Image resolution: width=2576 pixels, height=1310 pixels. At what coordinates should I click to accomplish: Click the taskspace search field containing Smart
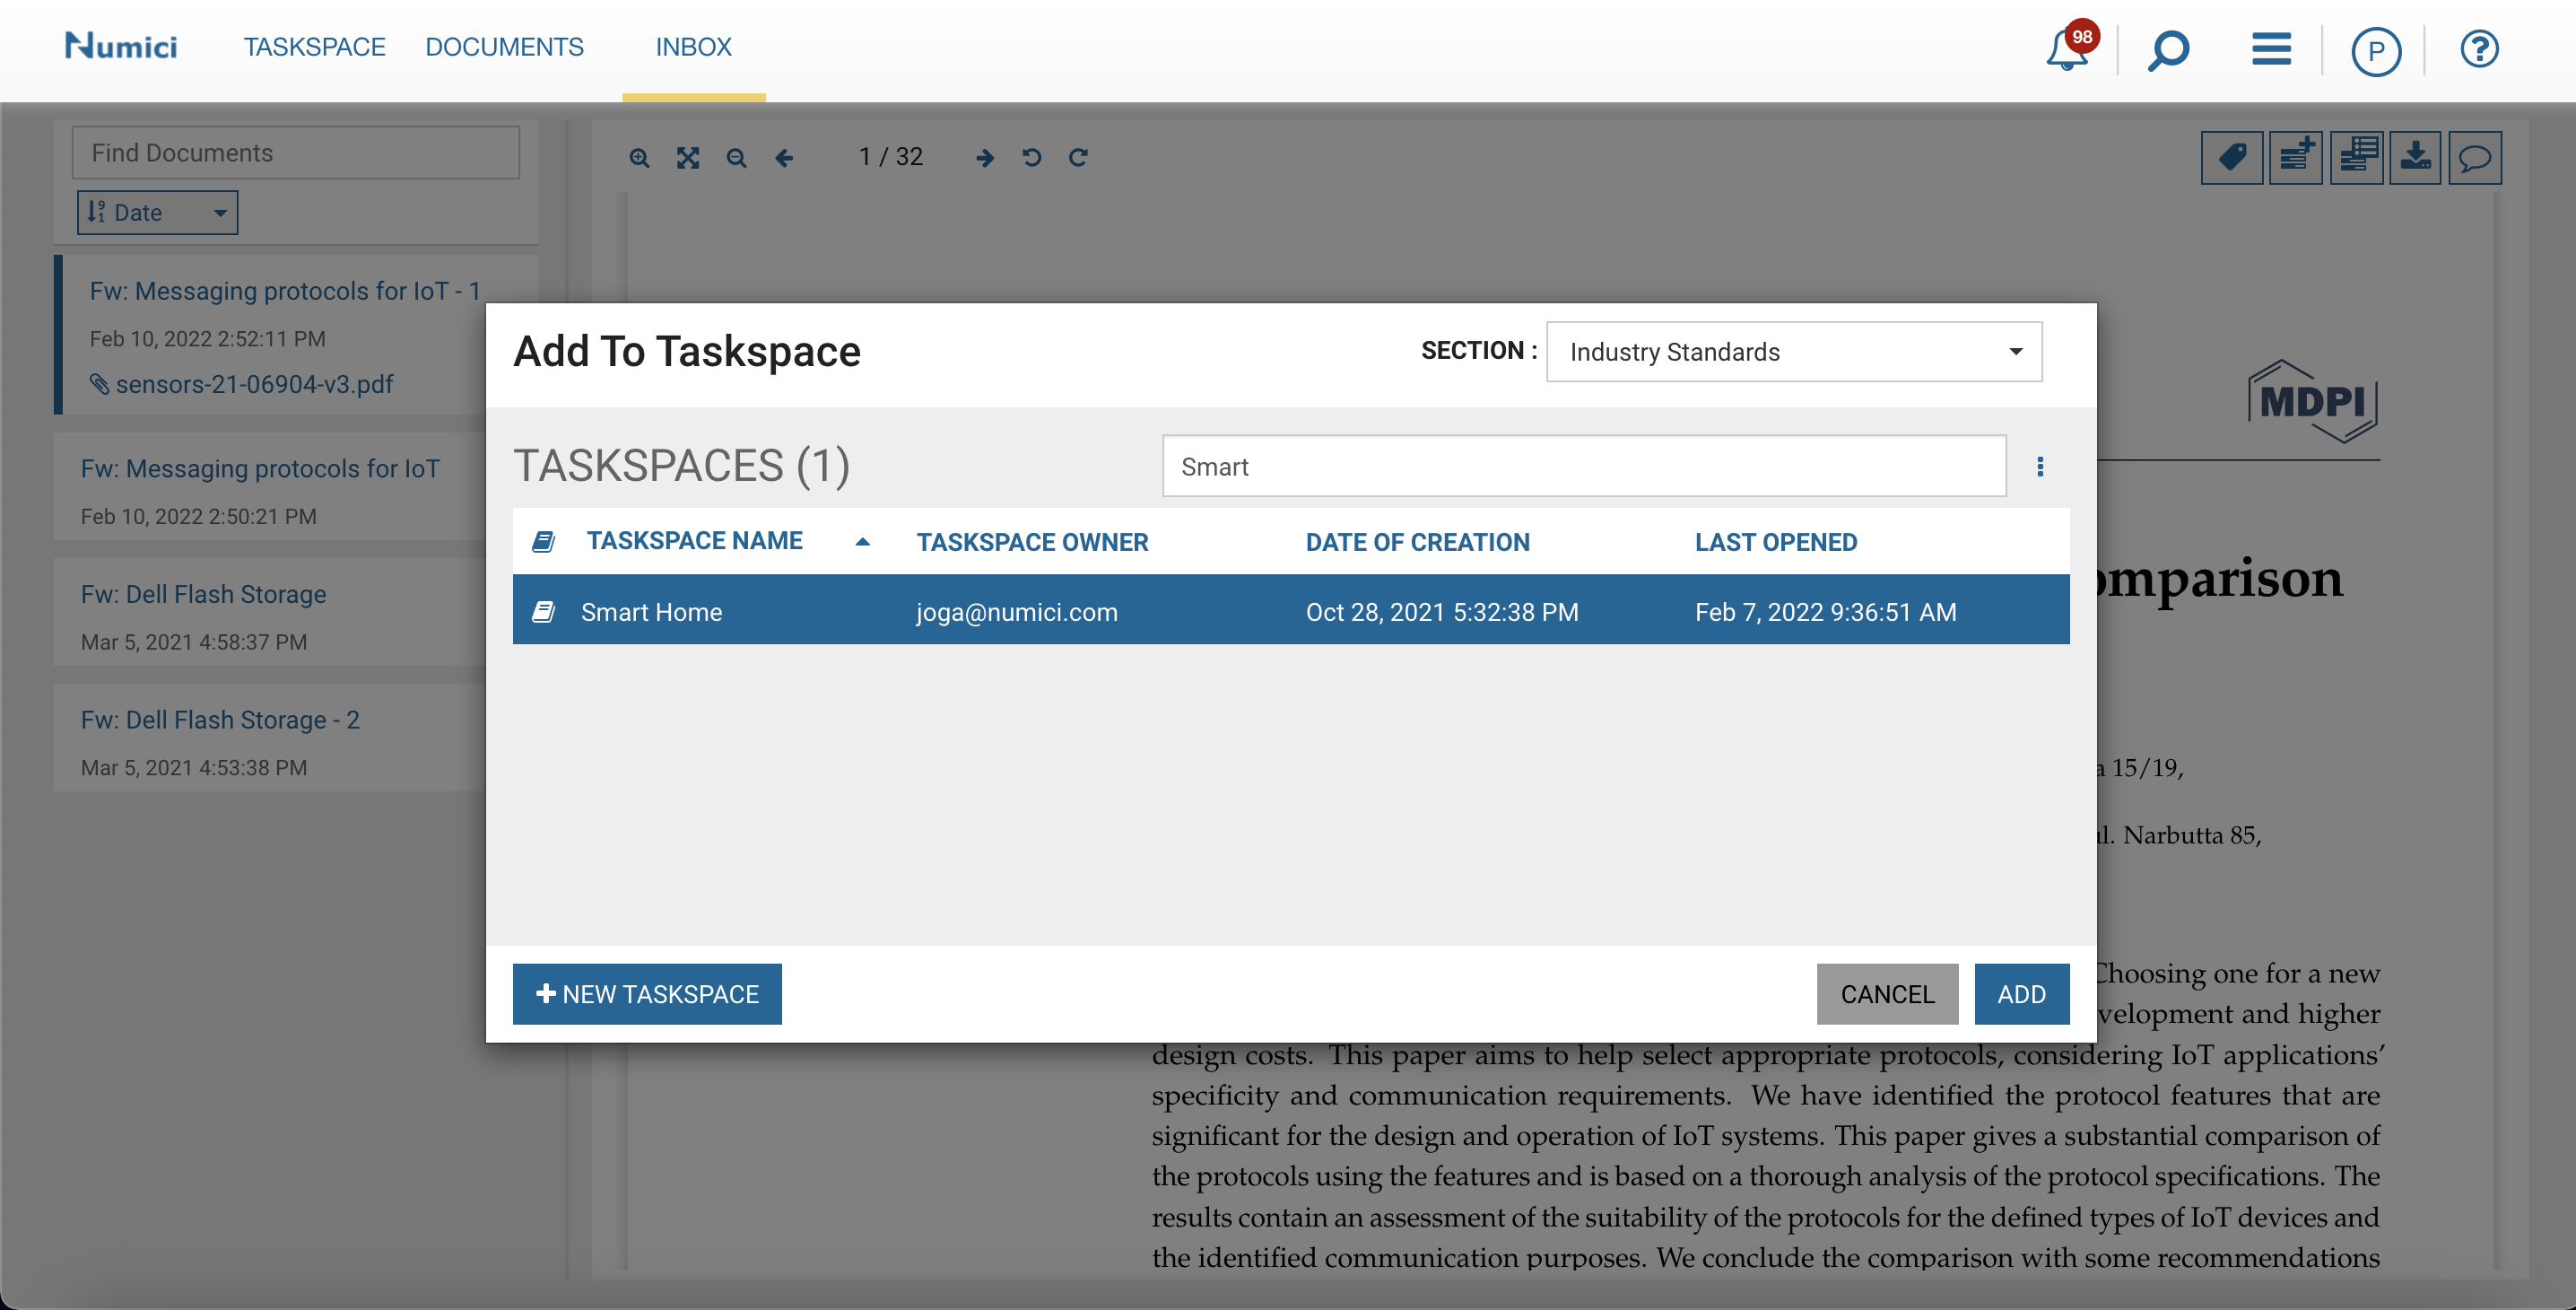pos(1584,466)
